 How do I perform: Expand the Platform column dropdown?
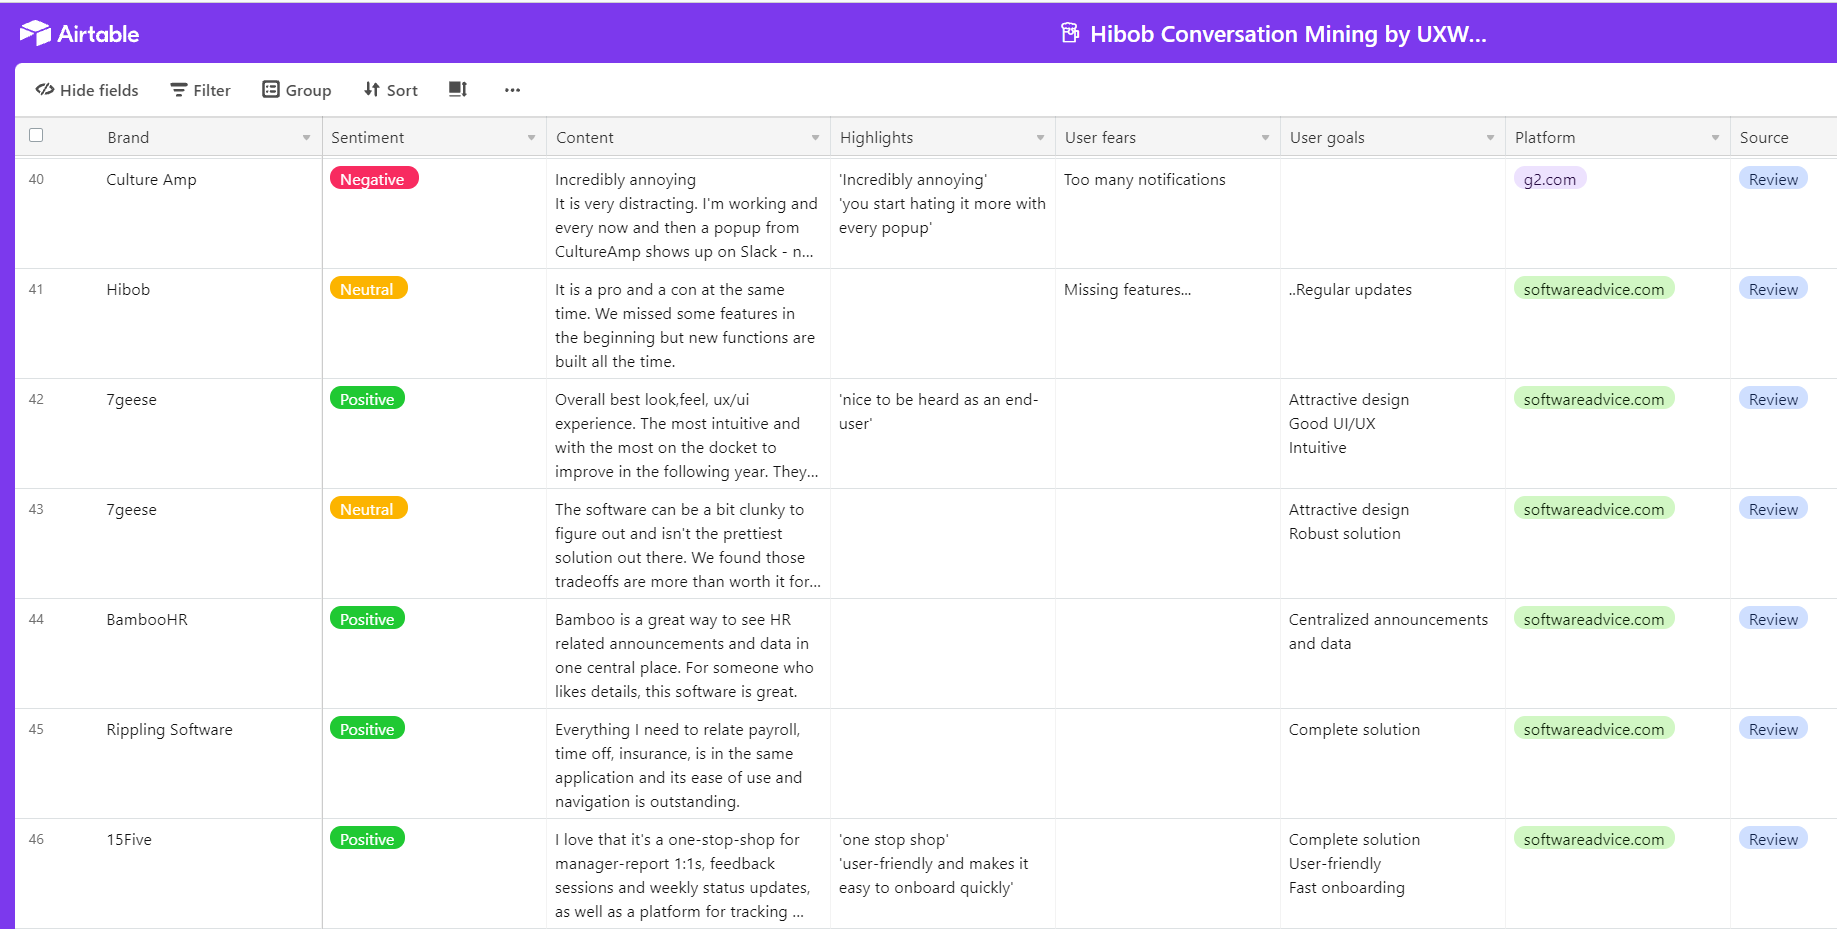pos(1715,138)
